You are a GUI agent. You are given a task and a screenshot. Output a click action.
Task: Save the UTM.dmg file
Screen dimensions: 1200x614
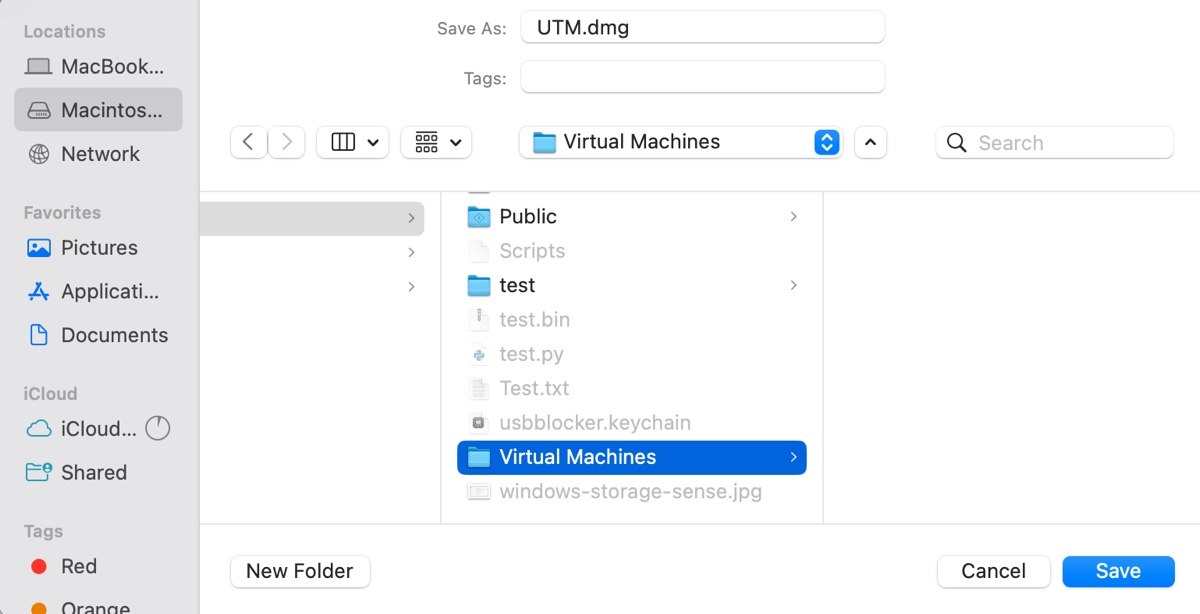1118,571
